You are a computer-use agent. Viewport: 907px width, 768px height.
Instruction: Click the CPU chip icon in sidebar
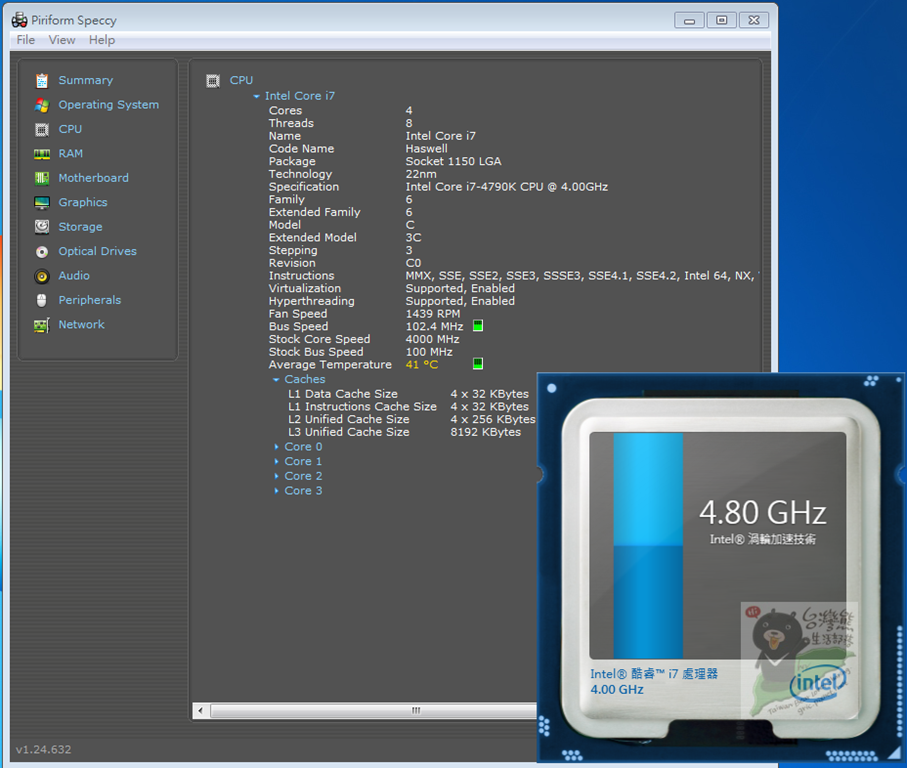pos(42,130)
